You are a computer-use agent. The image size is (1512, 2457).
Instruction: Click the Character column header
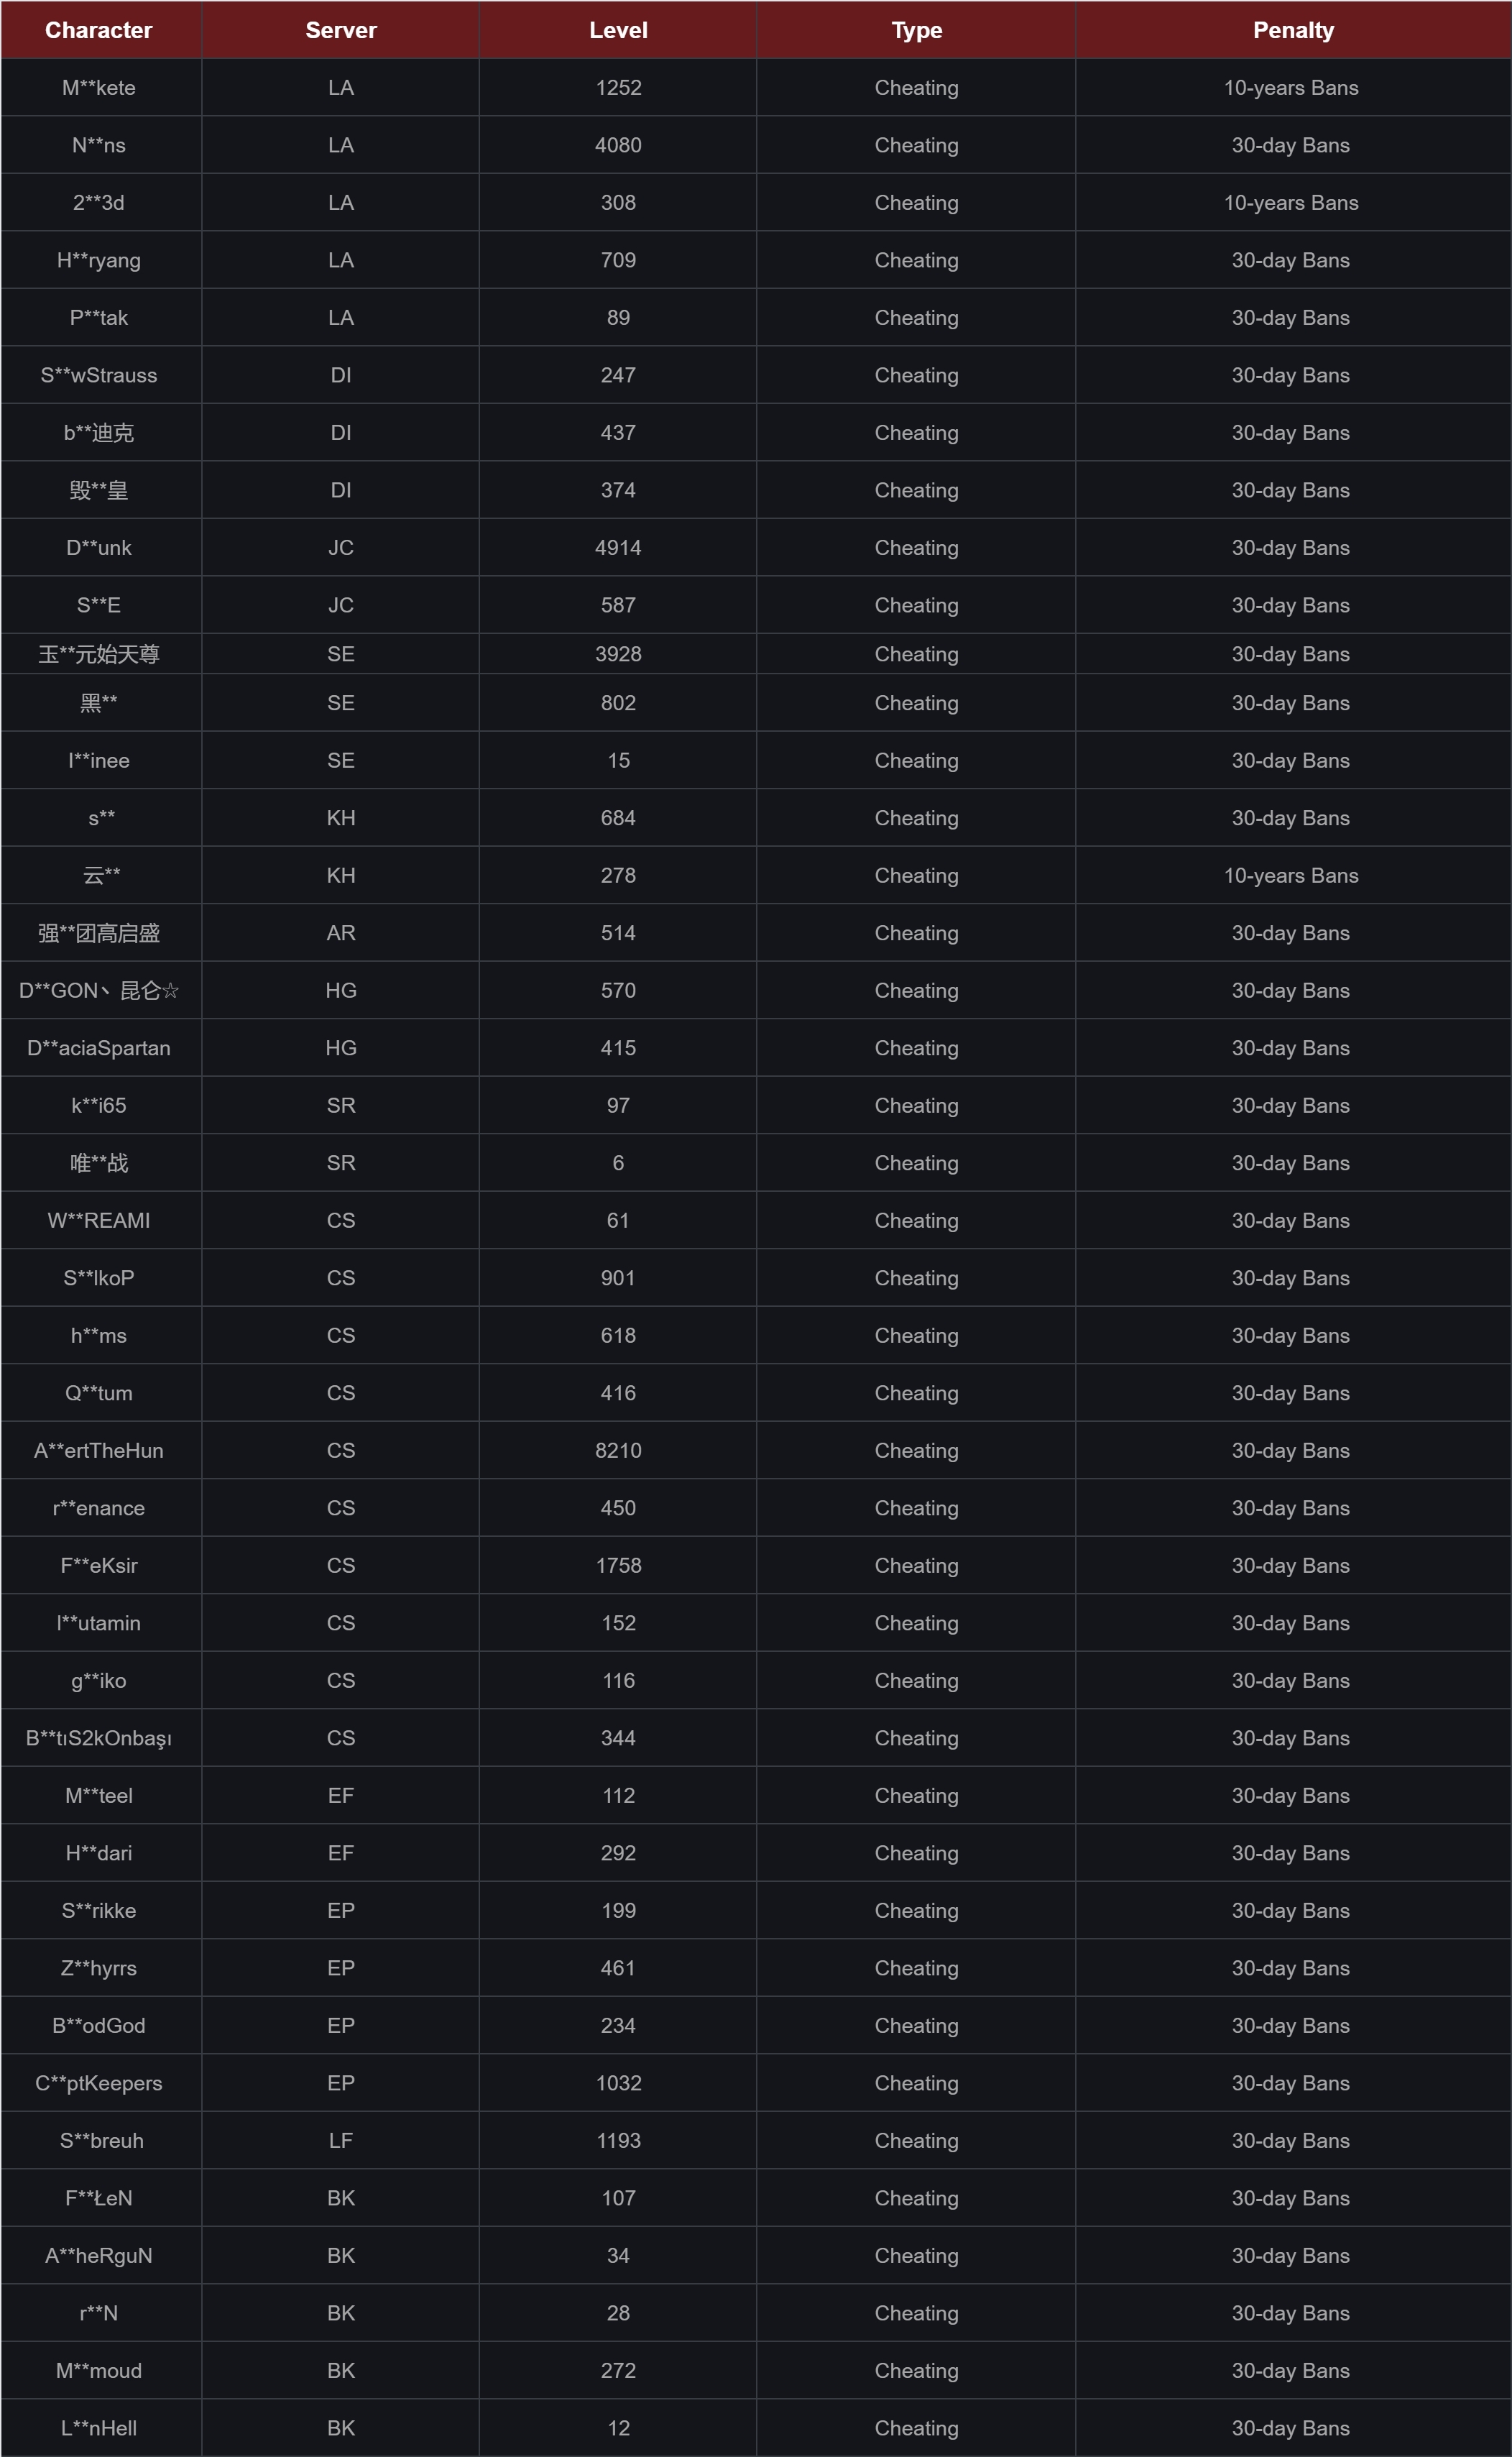98,30
